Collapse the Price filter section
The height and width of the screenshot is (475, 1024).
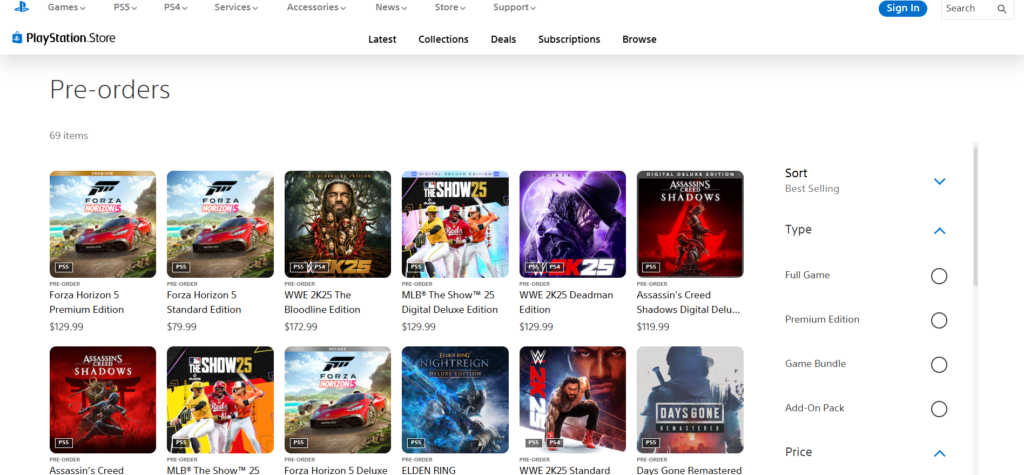940,453
